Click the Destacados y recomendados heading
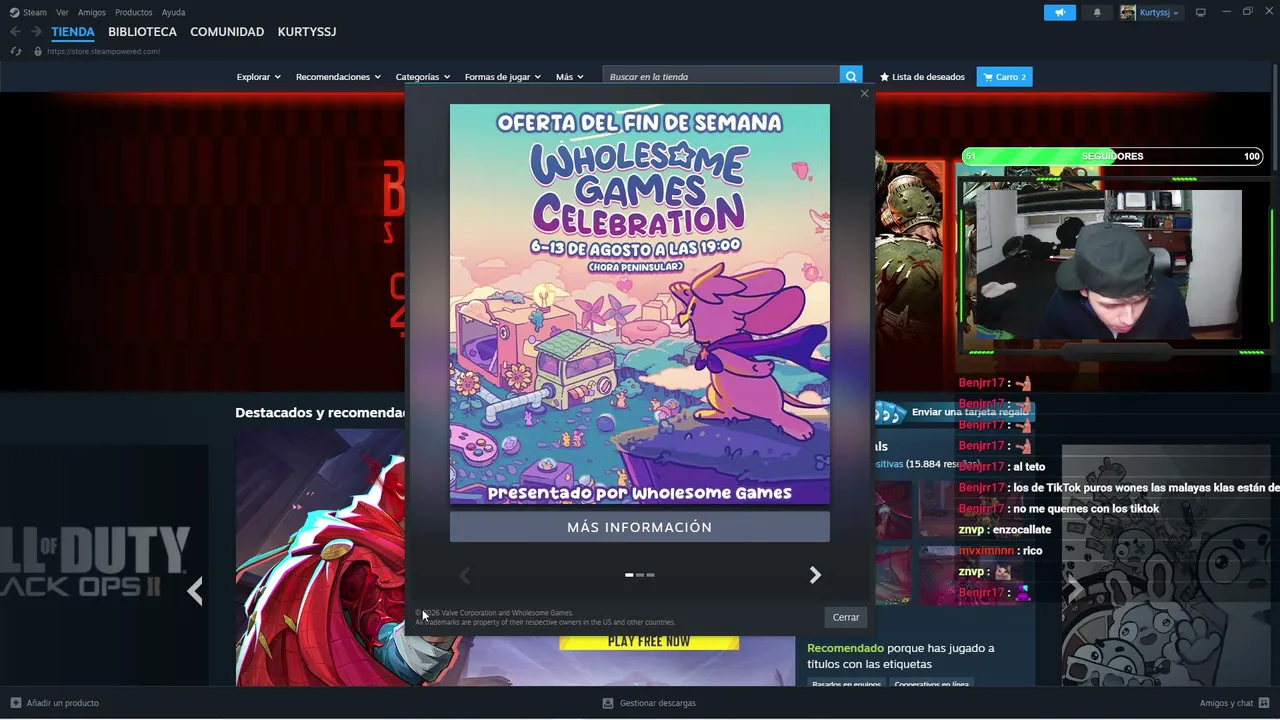1280x720 pixels. point(320,412)
